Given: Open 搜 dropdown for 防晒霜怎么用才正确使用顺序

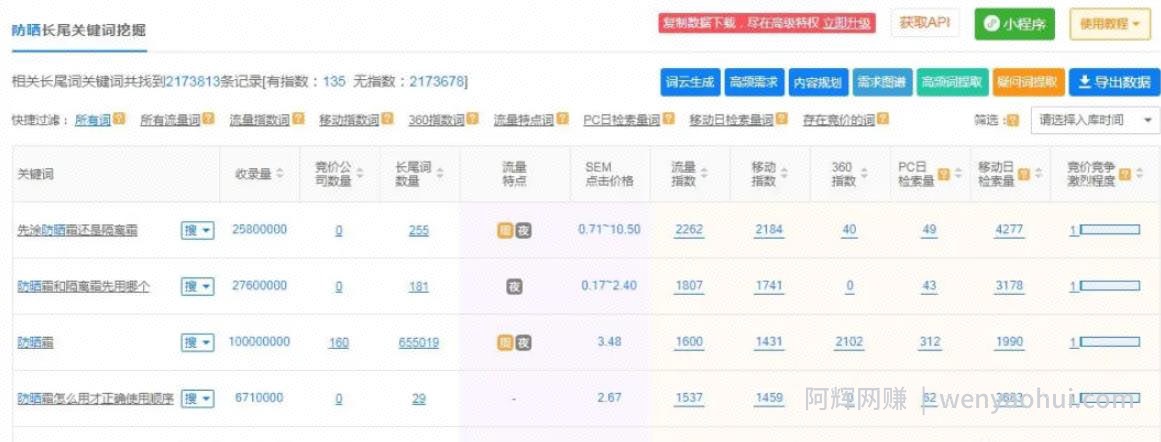Looking at the screenshot, I should click(x=197, y=398).
